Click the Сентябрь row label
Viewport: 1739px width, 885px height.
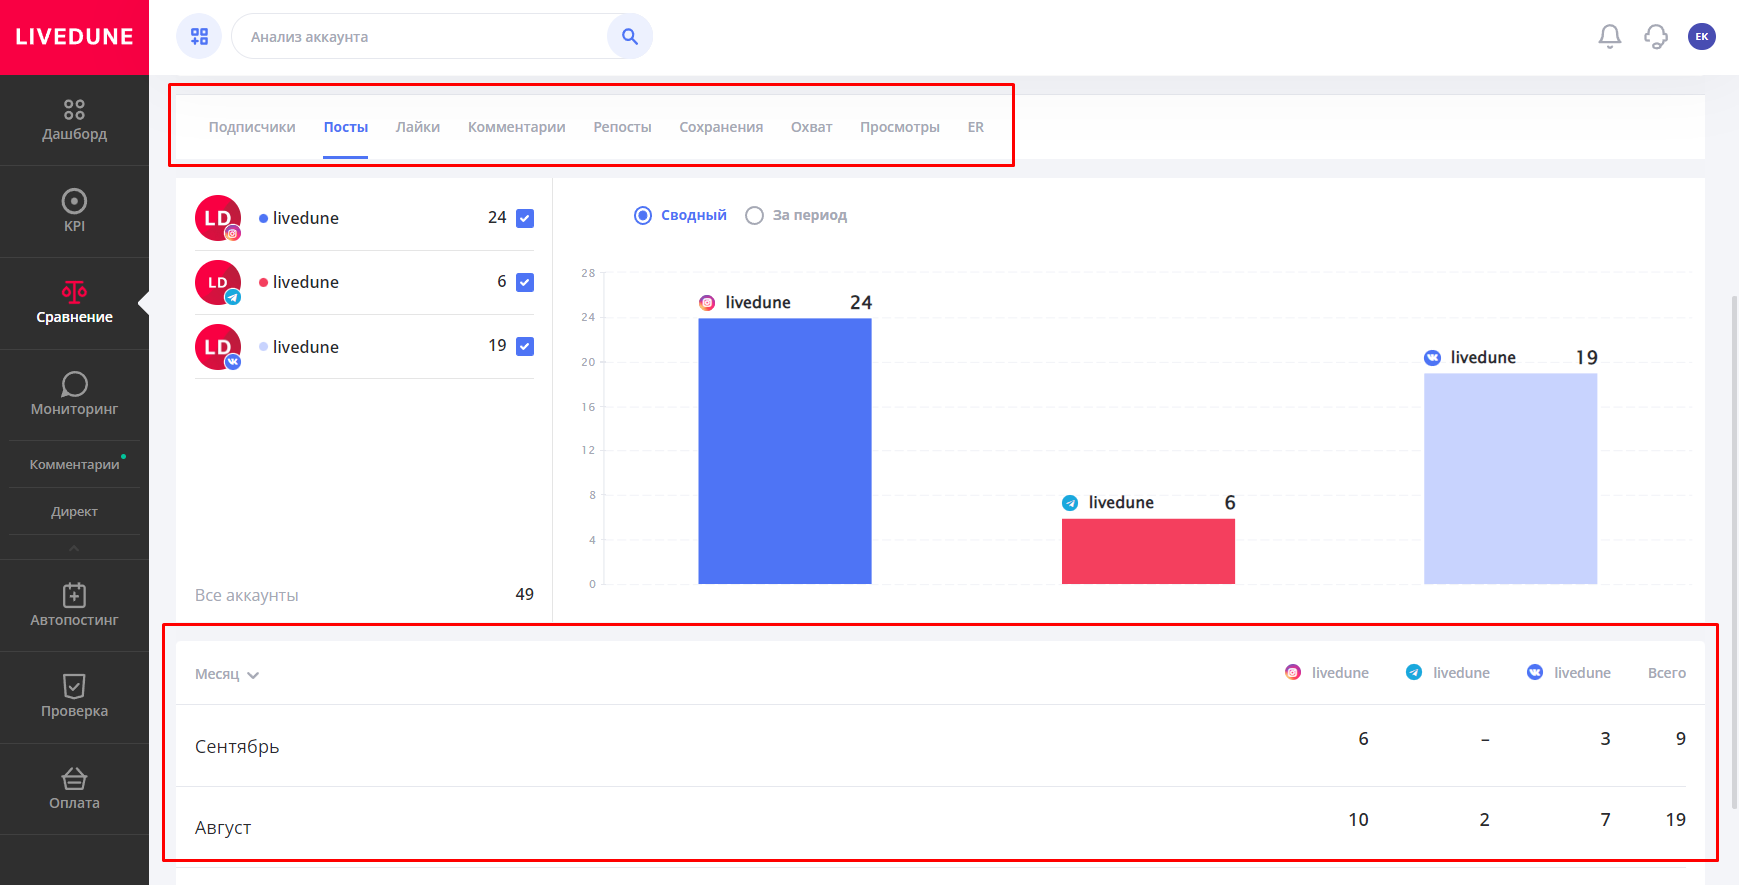[x=237, y=747]
